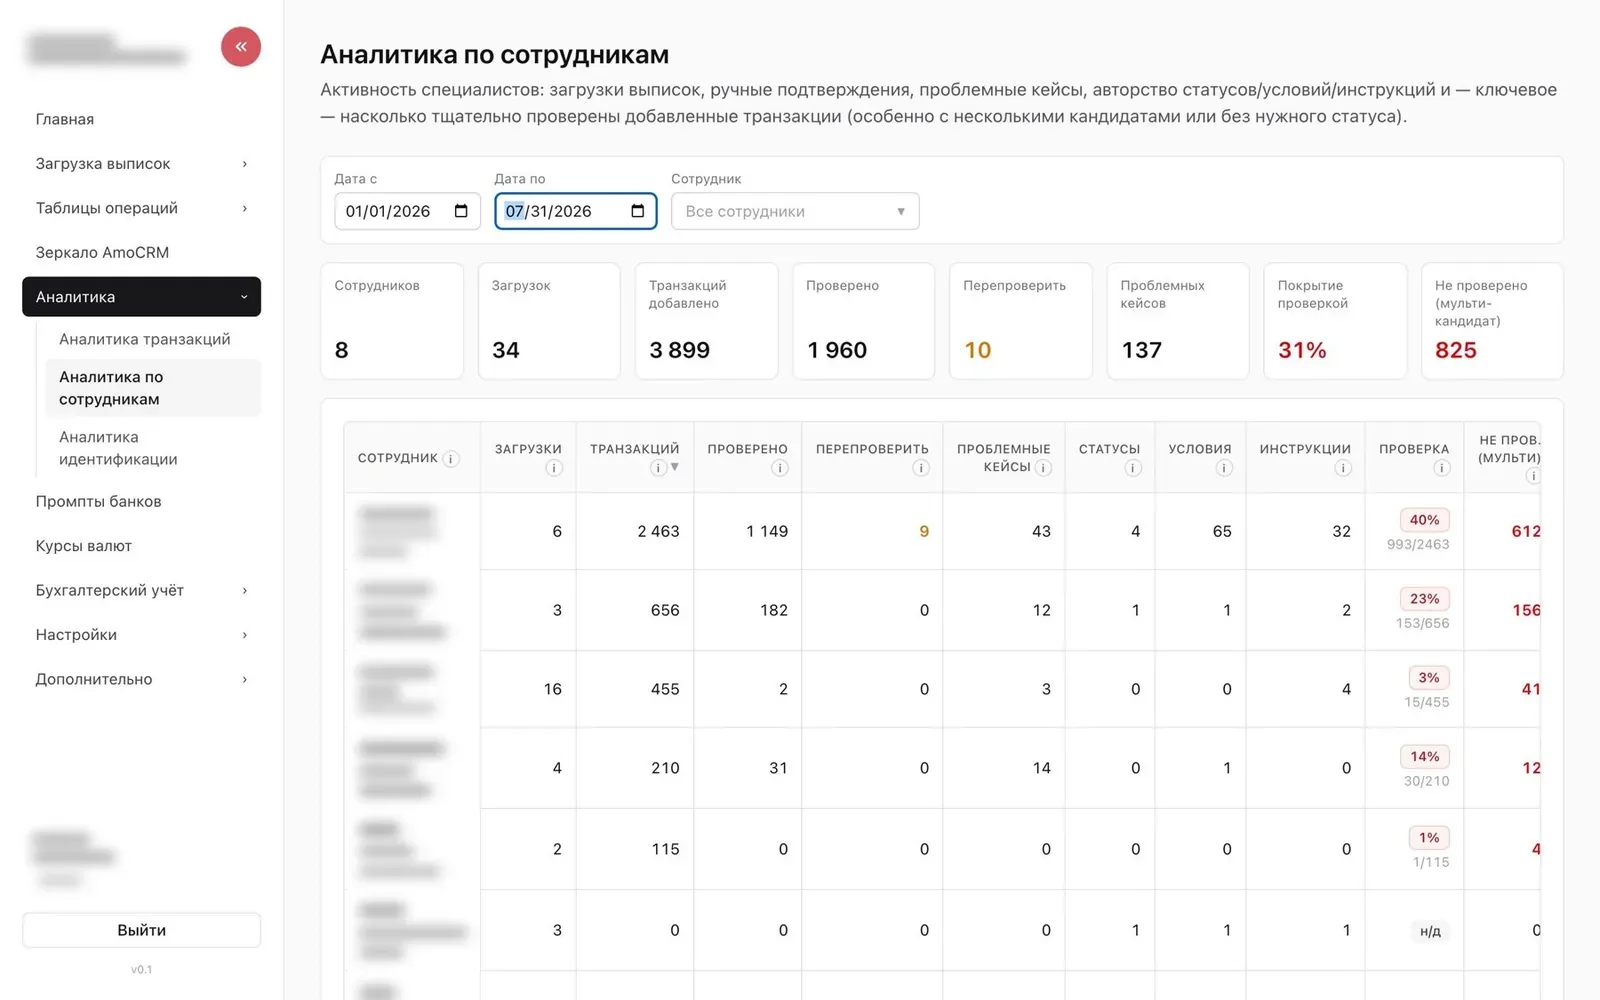Screen dimensions: 1600x1000
Task: Click the 'Перепроверить' summary card showing 10
Action: tap(1020, 321)
